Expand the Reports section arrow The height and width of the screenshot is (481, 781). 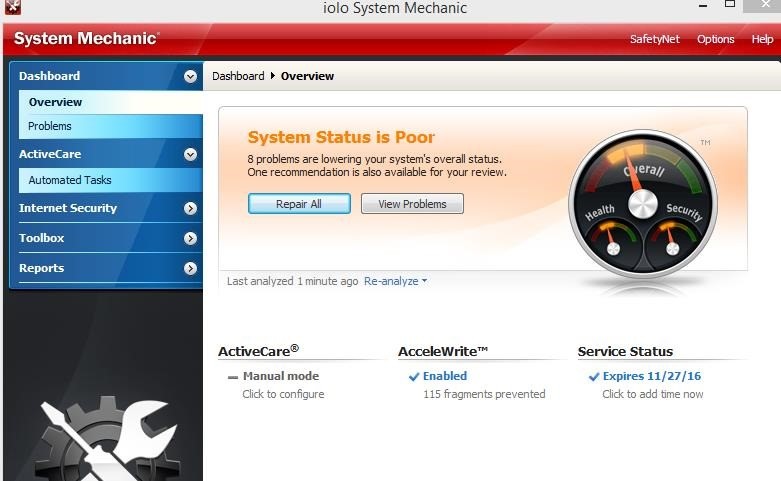point(190,269)
